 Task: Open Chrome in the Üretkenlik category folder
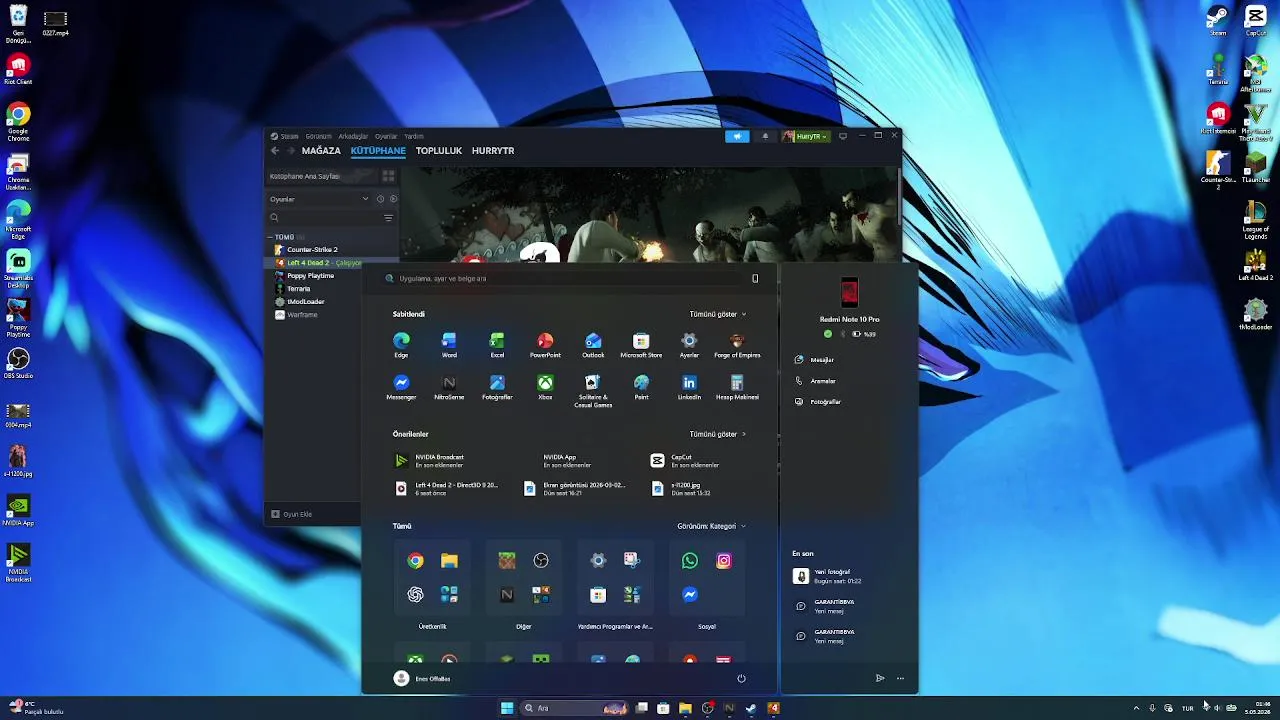415,561
